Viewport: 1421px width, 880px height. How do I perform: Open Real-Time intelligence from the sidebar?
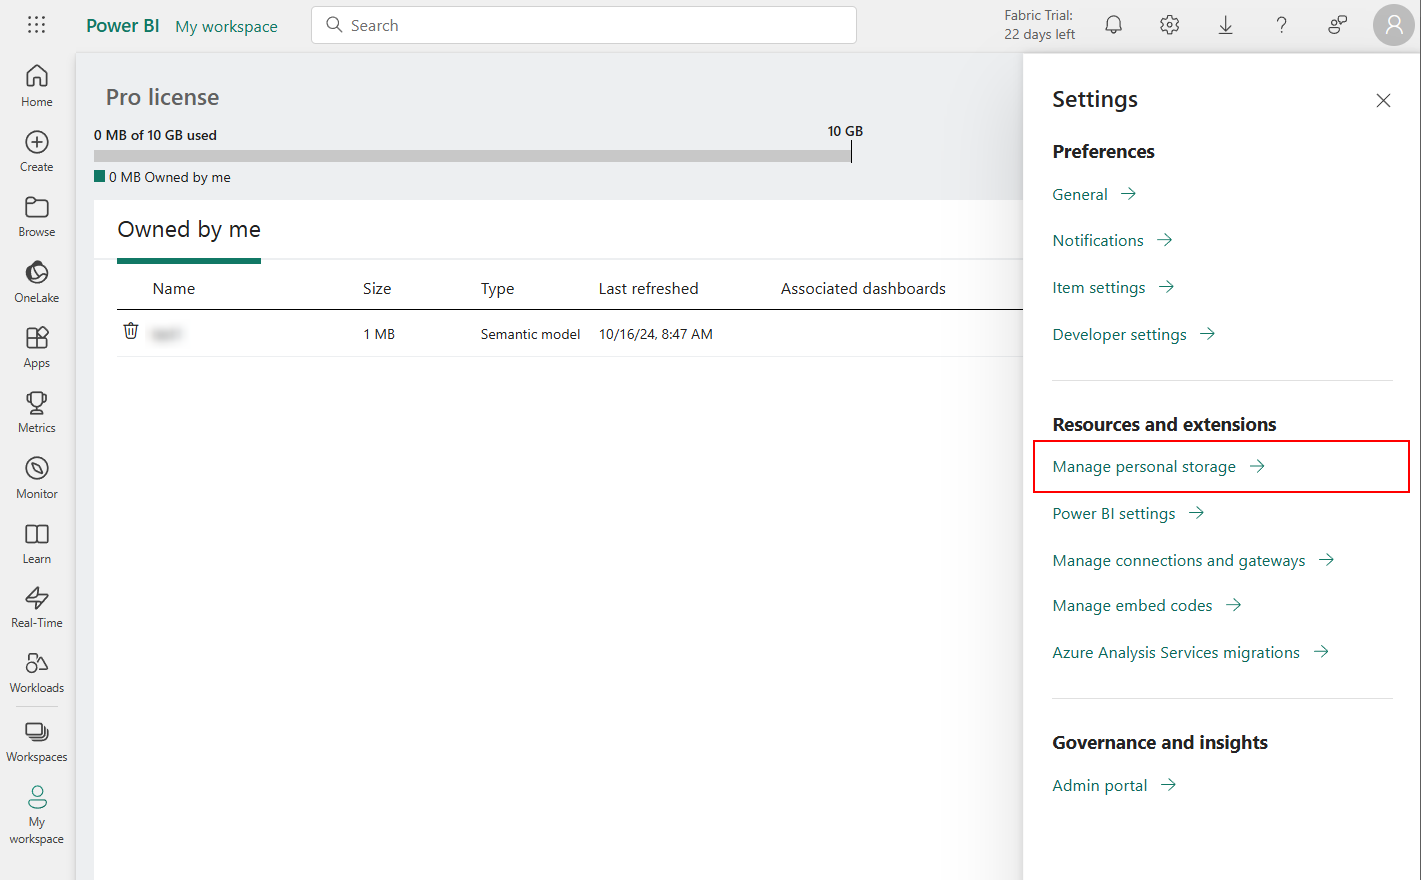coord(36,604)
